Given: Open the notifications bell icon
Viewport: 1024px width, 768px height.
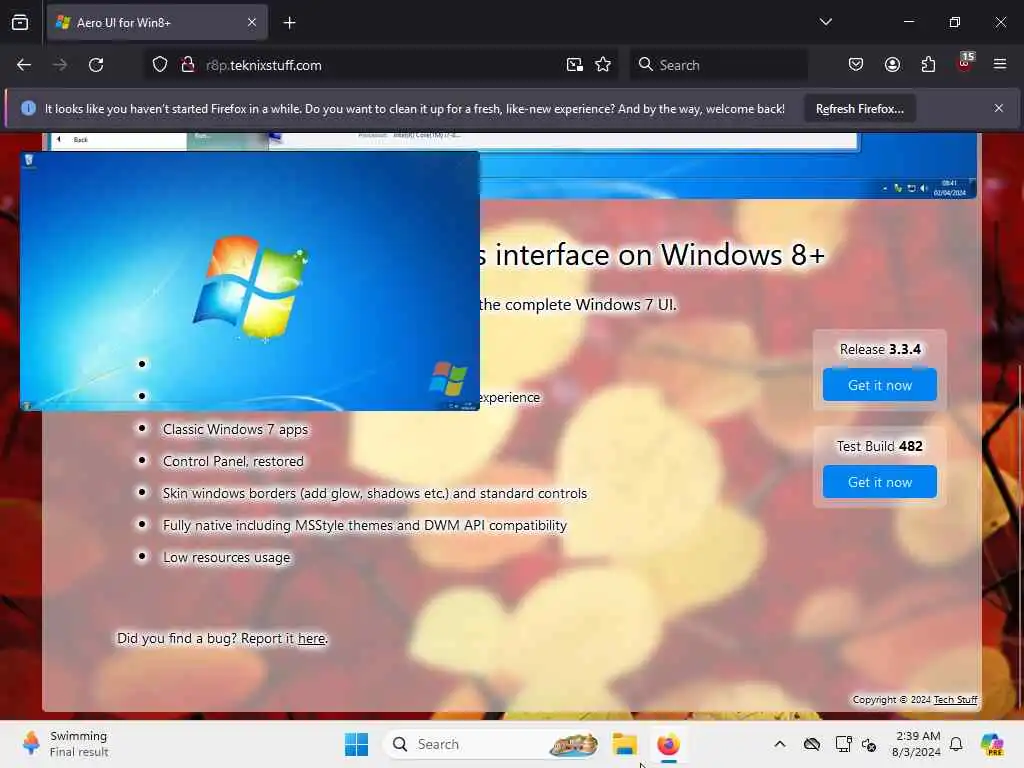Looking at the screenshot, I should (x=956, y=744).
